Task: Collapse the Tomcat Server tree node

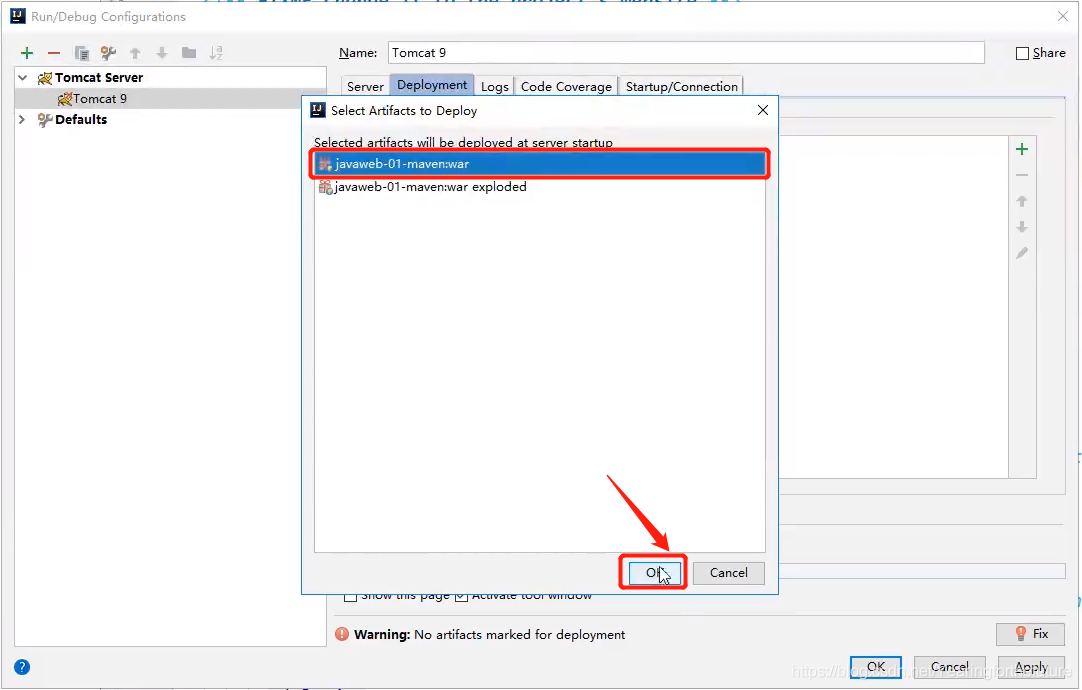Action: click(x=23, y=78)
